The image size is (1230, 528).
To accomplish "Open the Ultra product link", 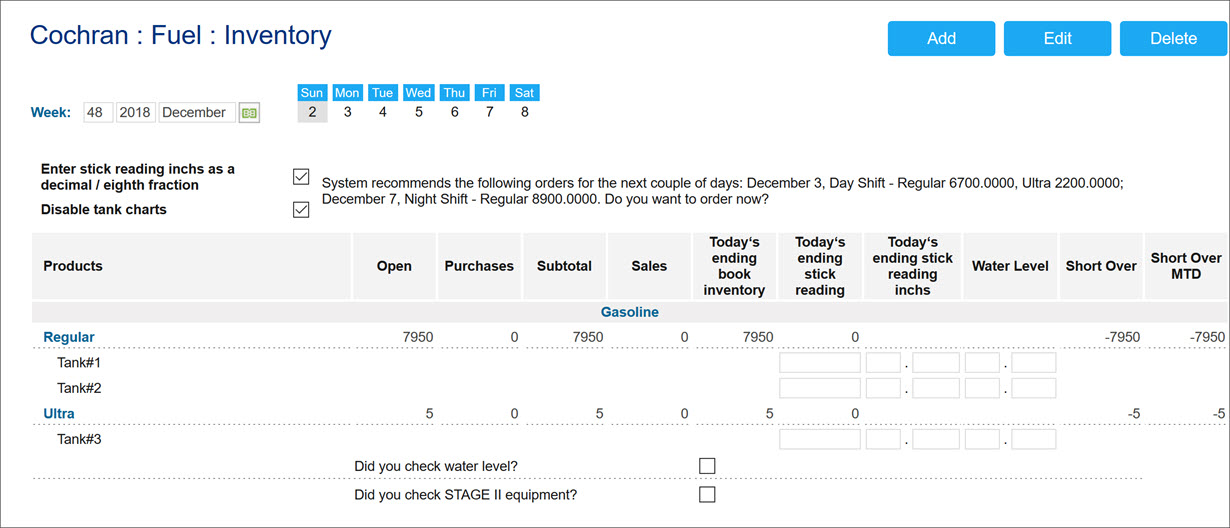I will coord(59,413).
